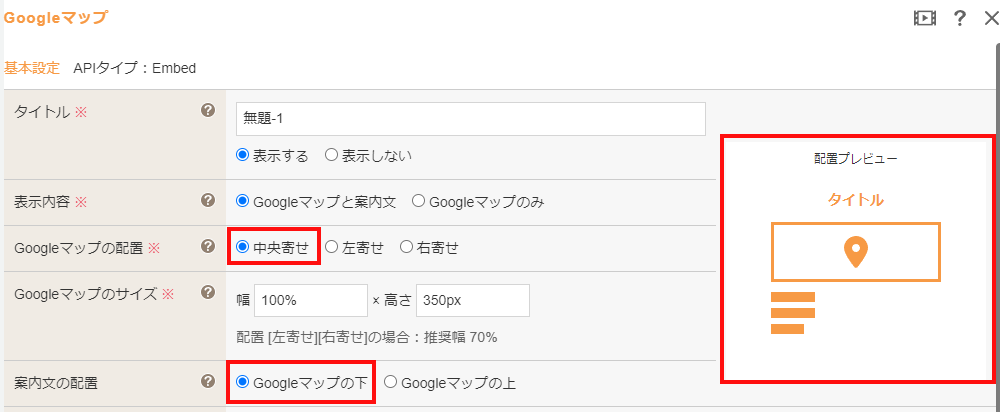The width and height of the screenshot is (1000, 412).
Task: Click help icon next to Googleマップのサイズ
Action: 207,292
